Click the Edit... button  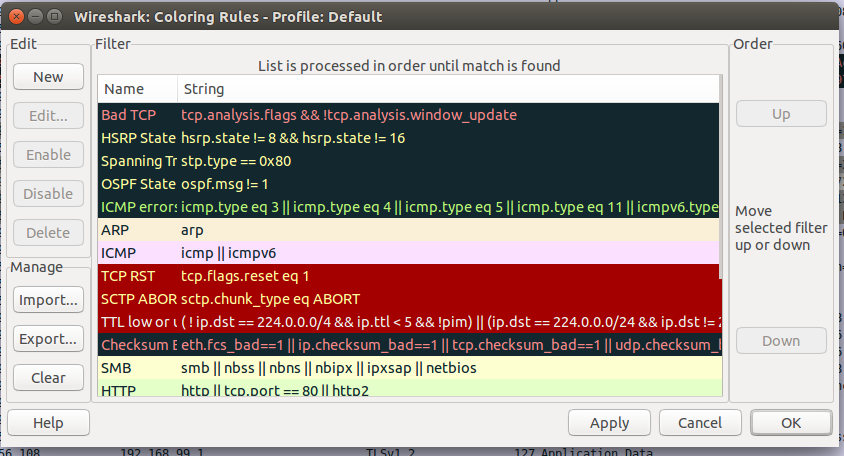coord(48,116)
